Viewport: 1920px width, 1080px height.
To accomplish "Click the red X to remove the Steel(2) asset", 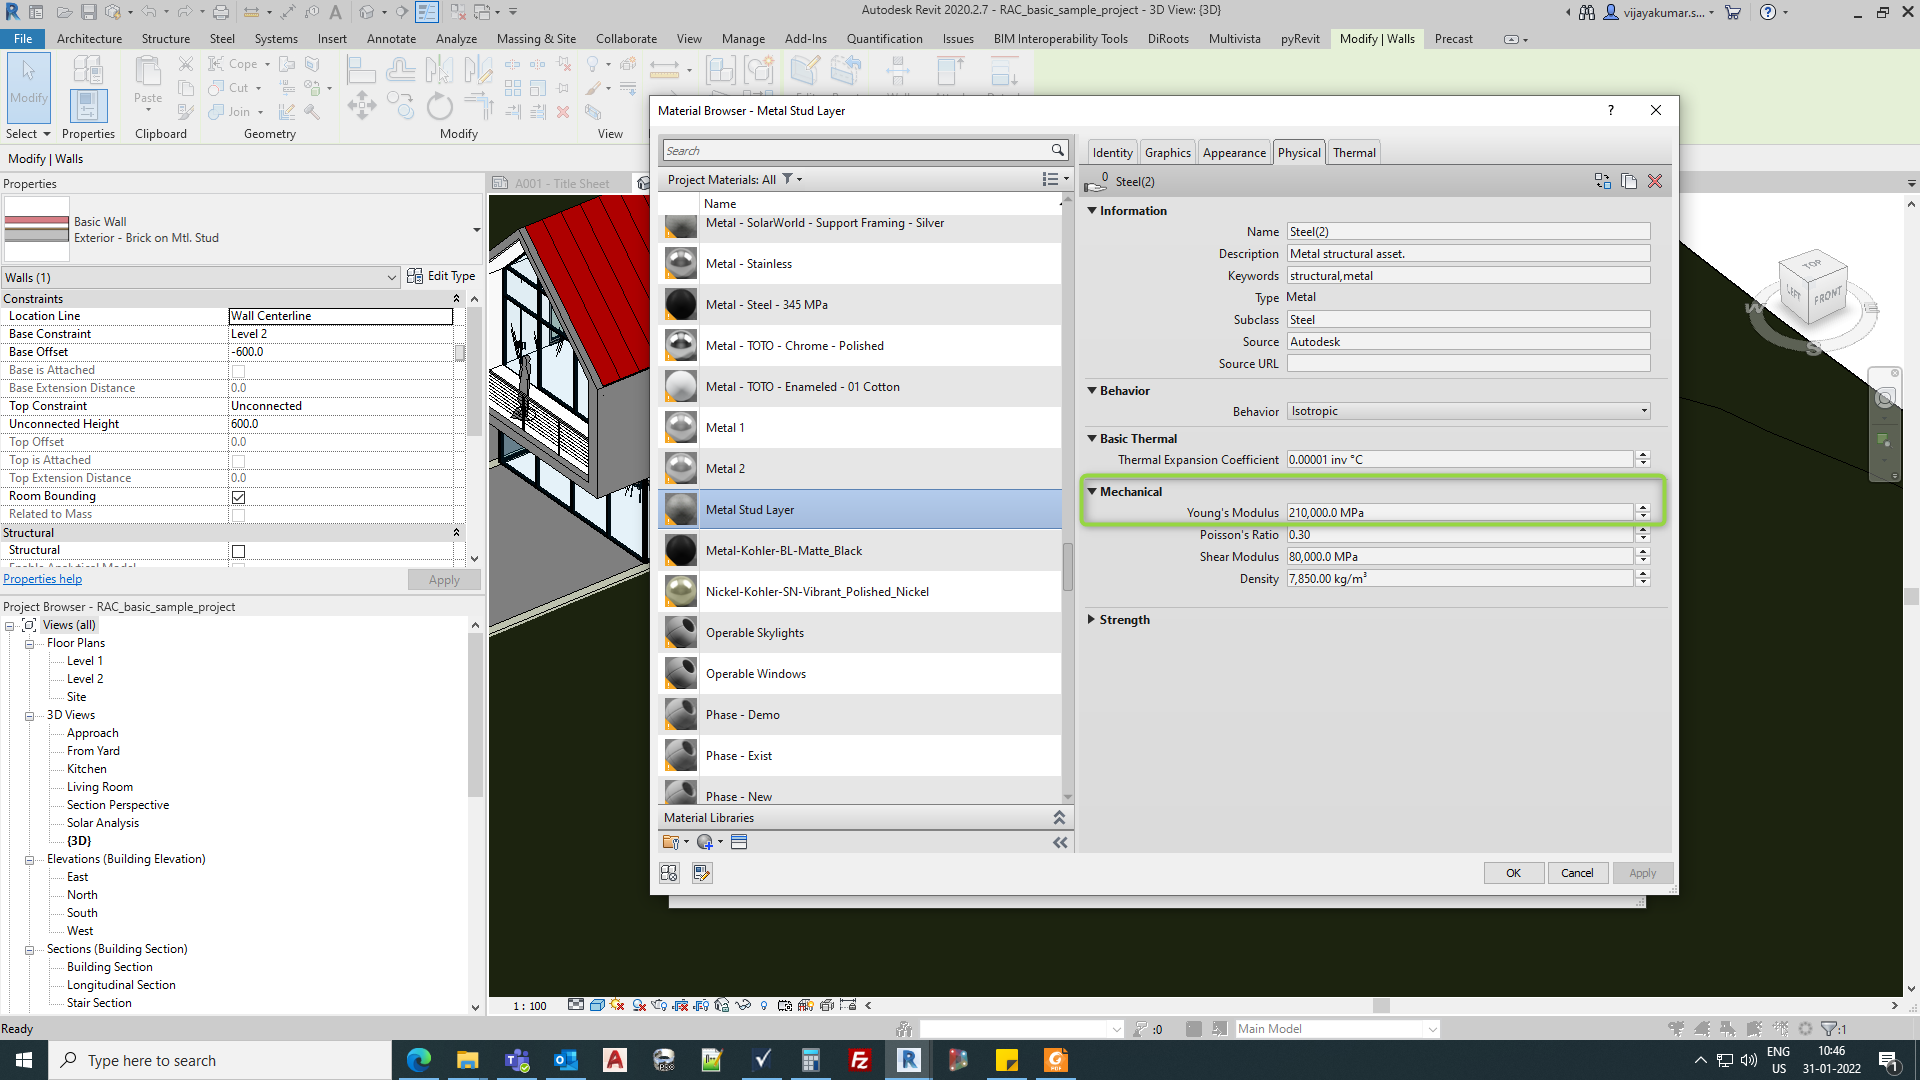I will tap(1655, 181).
